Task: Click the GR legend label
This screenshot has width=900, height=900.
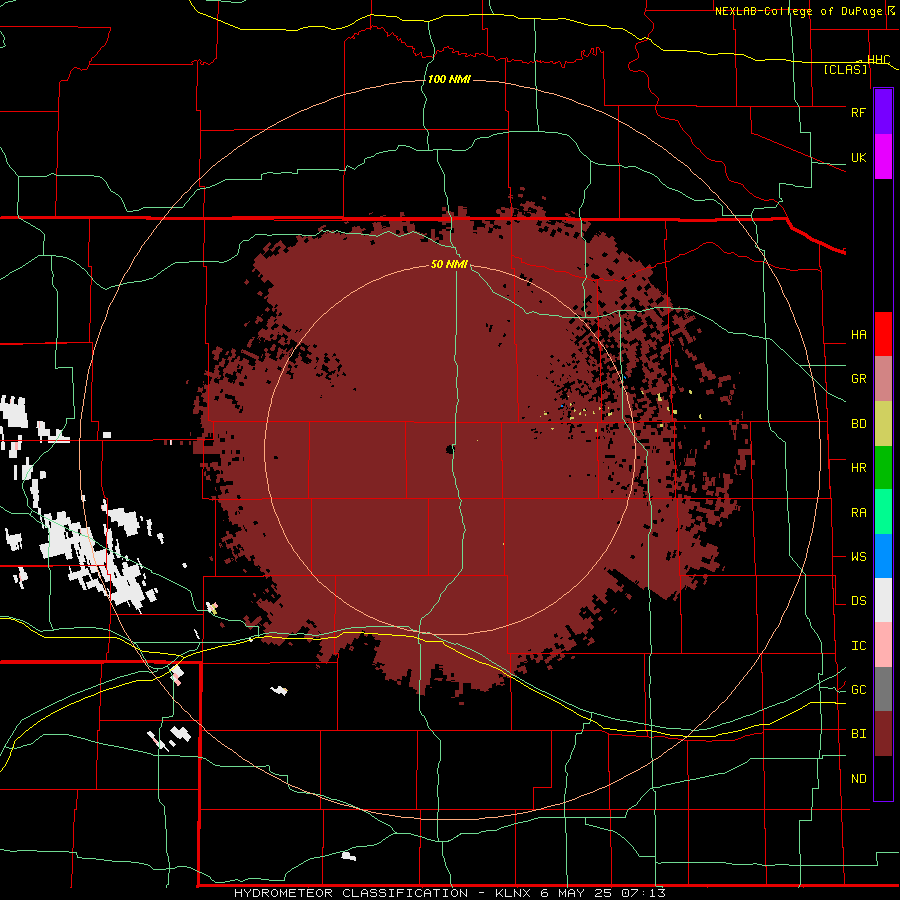Action: (x=858, y=379)
